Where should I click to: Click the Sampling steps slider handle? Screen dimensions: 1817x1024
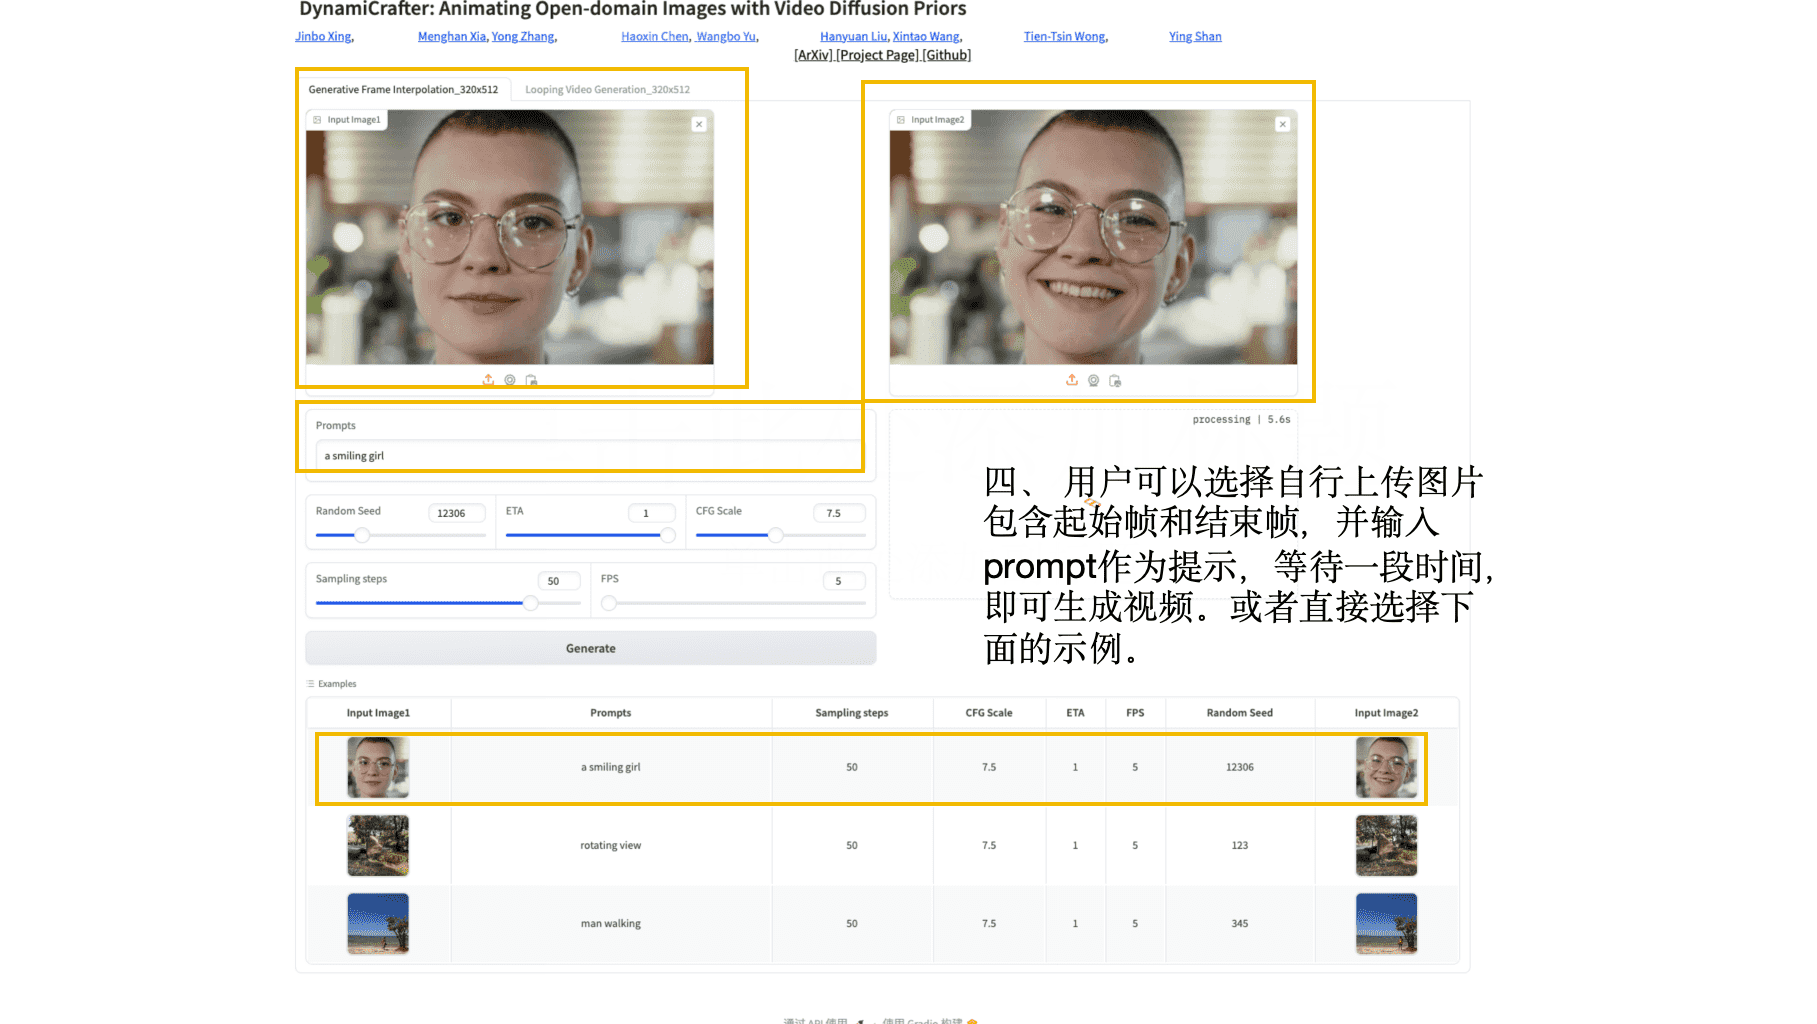pyautogui.click(x=531, y=603)
